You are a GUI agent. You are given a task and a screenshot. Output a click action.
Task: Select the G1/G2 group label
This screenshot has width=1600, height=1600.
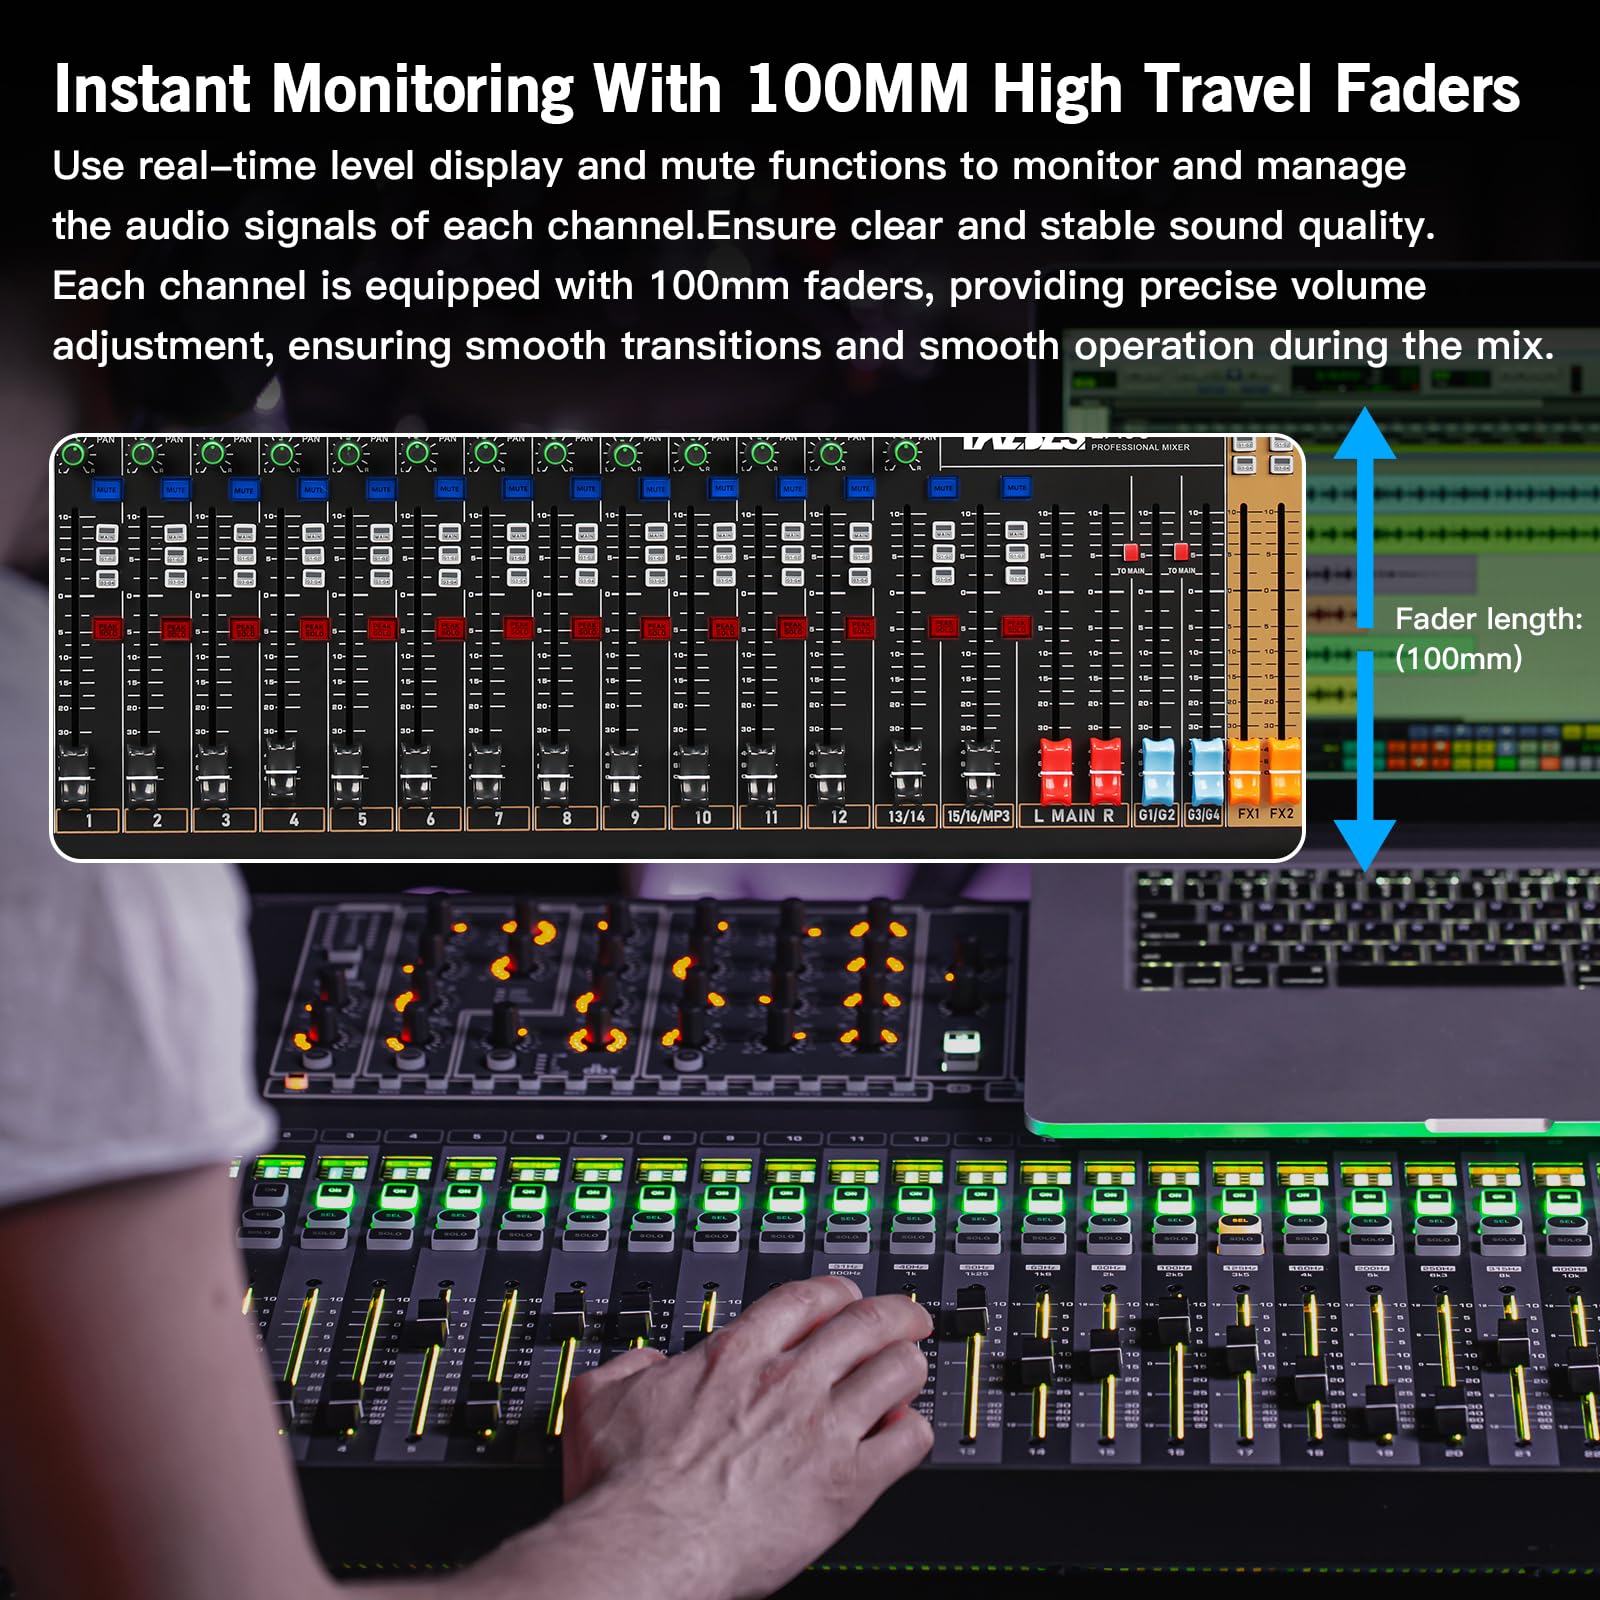[1156, 816]
